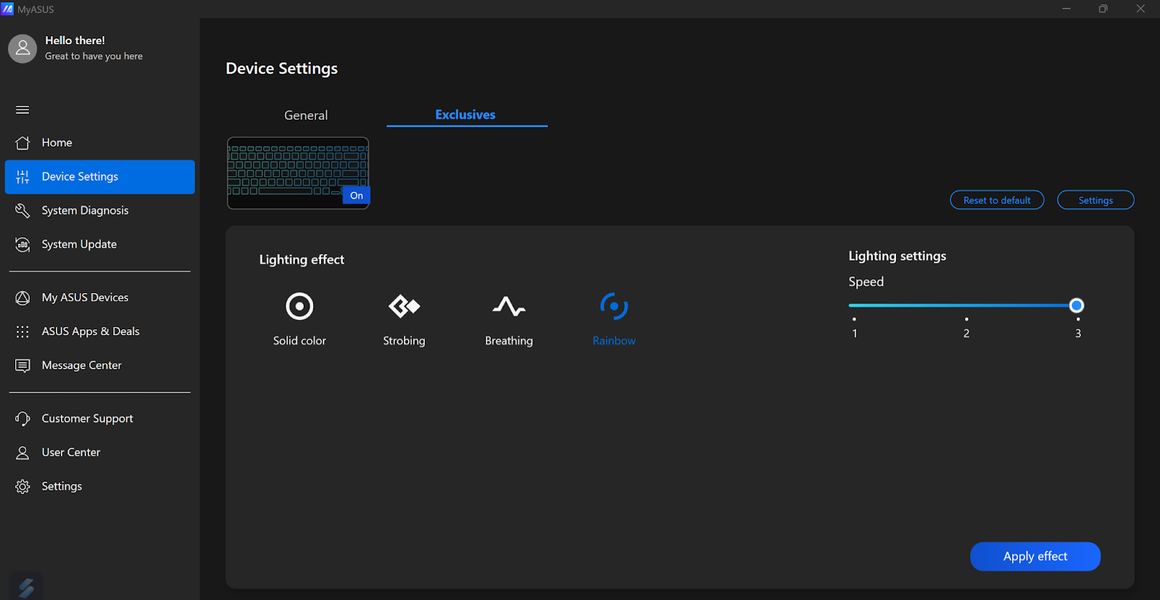Collapse the sidebar with hamburger icon
This screenshot has height=600, width=1160.
click(23, 110)
